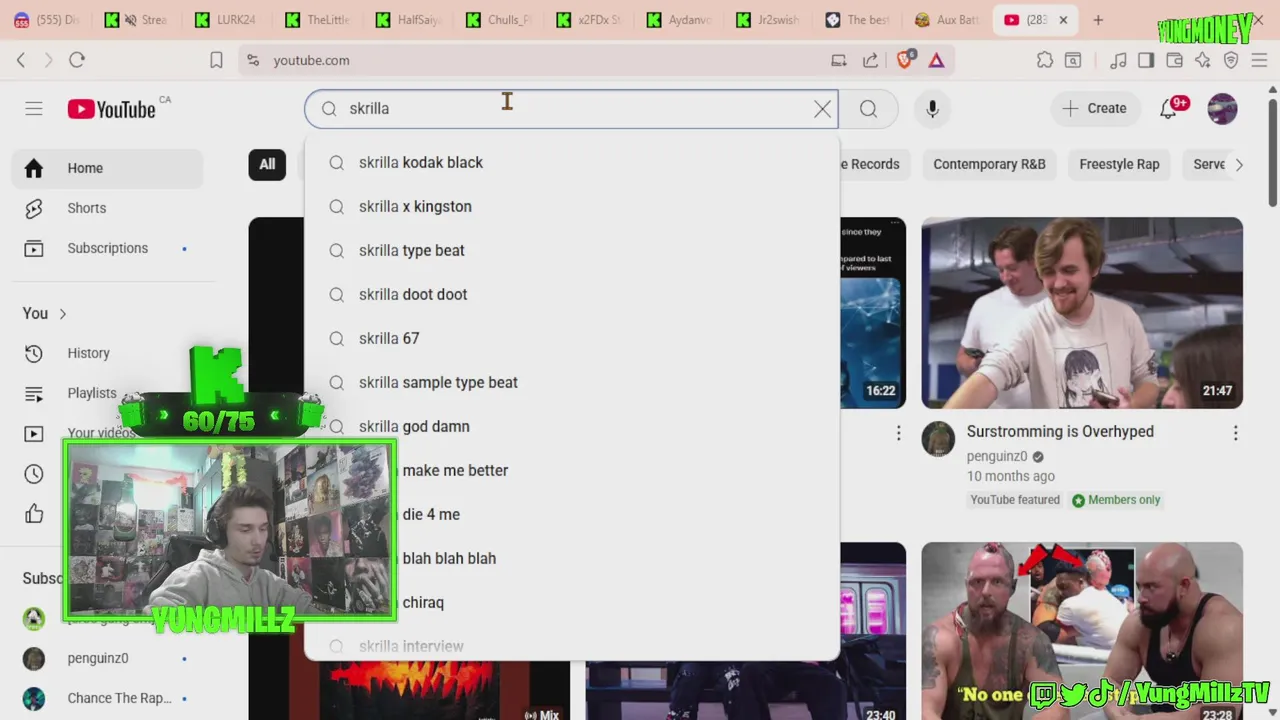Choose suggestion skrilla kodak black

pyautogui.click(x=572, y=162)
